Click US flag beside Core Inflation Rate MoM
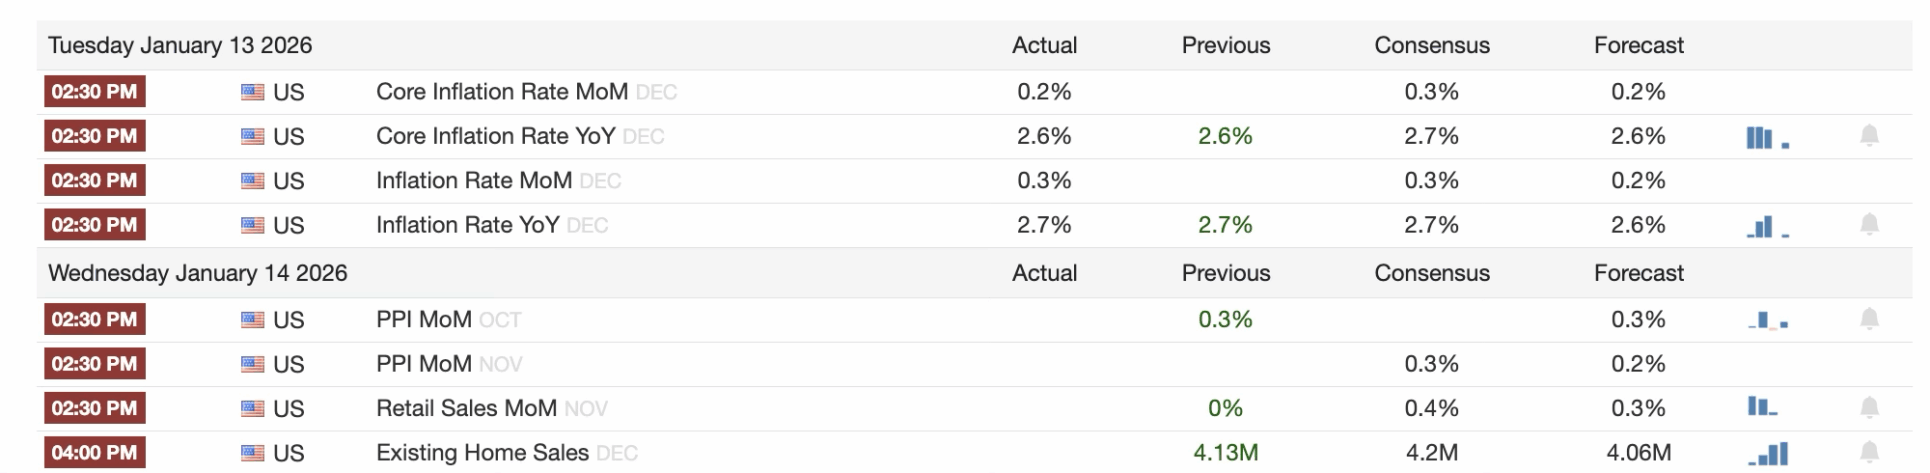This screenshot has width=1930, height=473. tap(252, 92)
